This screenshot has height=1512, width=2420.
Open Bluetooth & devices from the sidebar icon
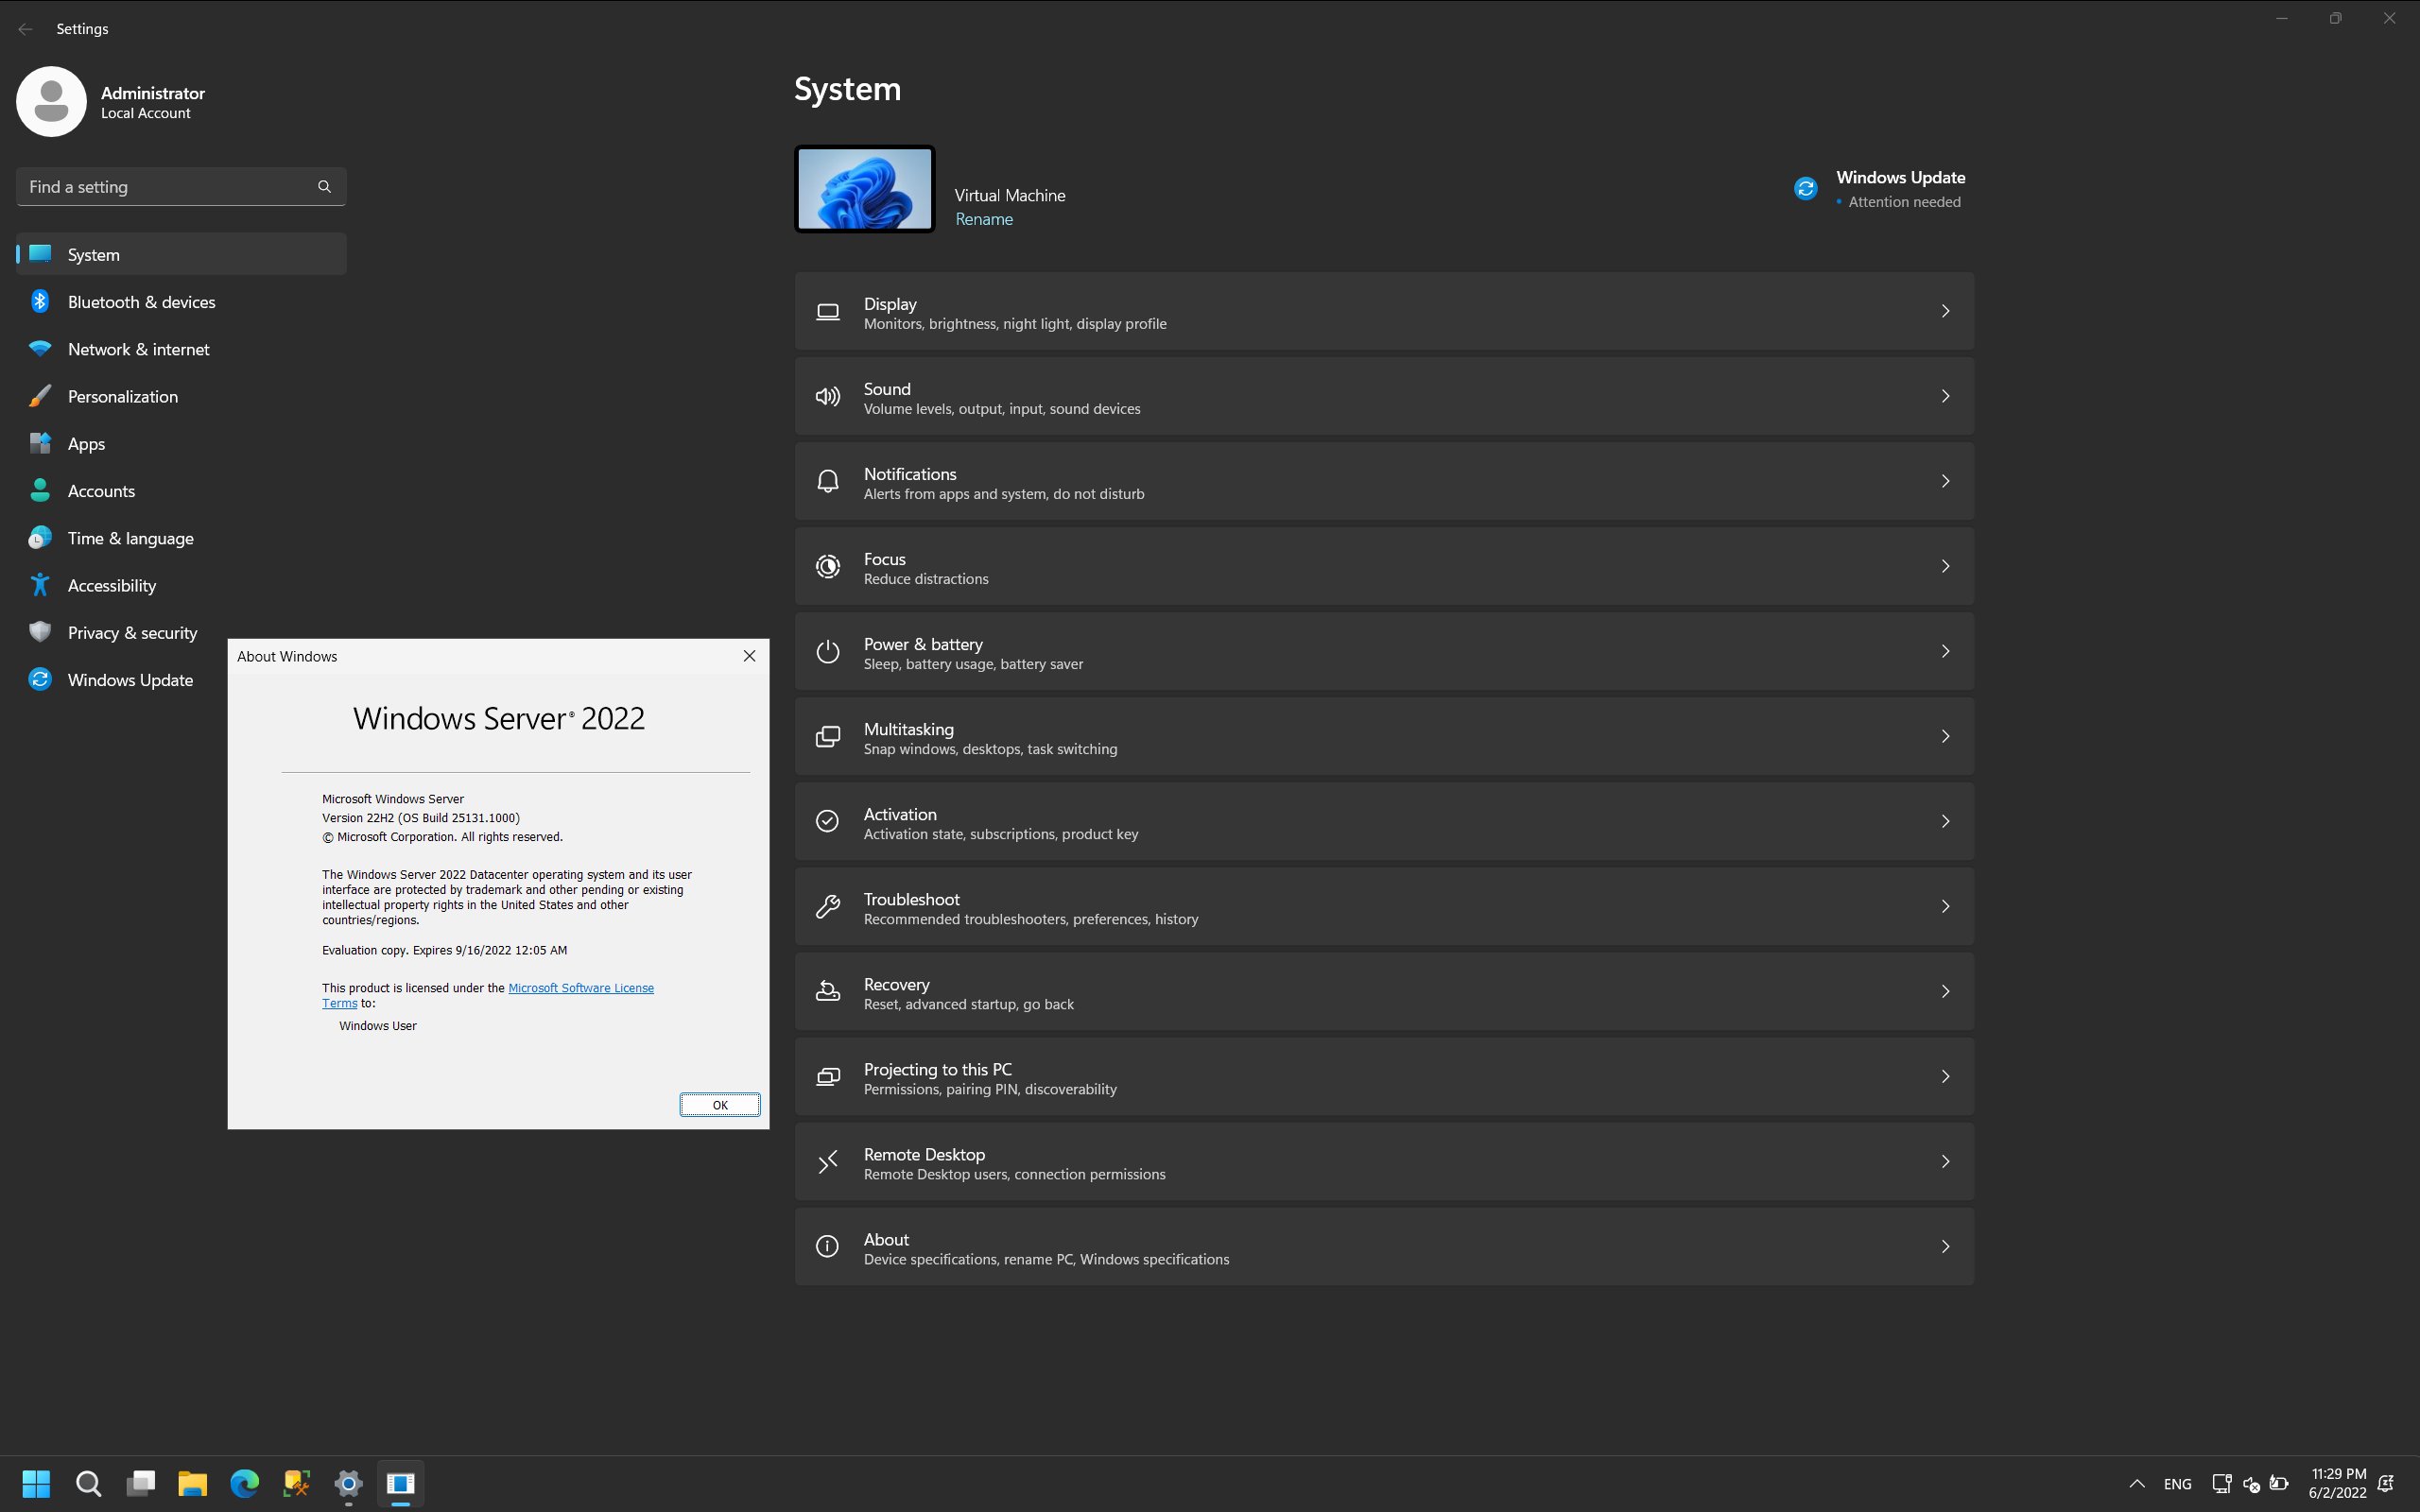coord(39,301)
